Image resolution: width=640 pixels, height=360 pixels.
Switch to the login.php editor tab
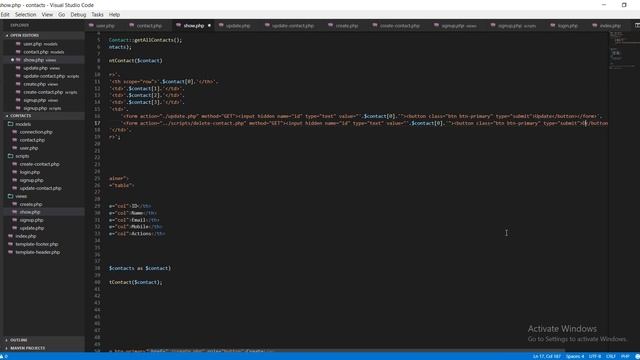567,26
